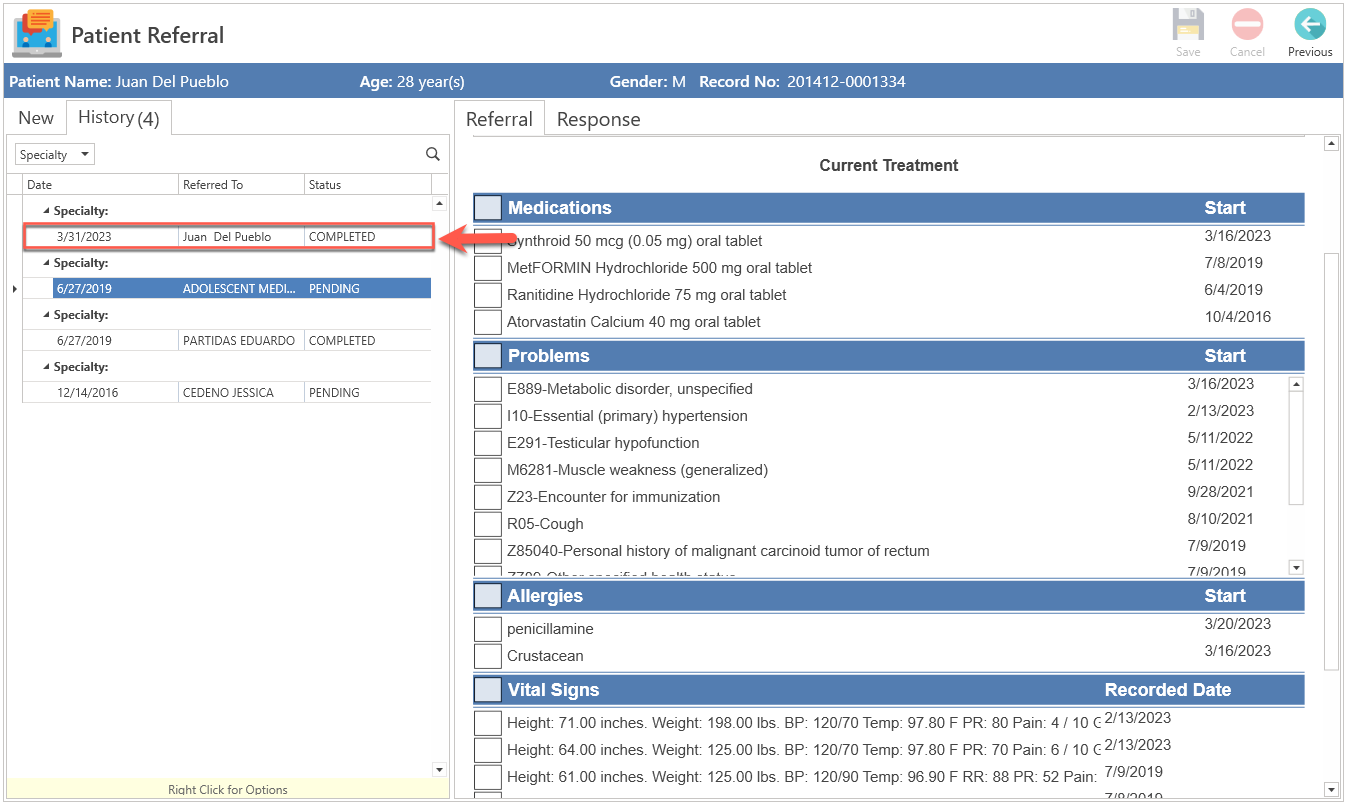
Task: Click referral pane scroll down arrow
Action: [x=1331, y=789]
